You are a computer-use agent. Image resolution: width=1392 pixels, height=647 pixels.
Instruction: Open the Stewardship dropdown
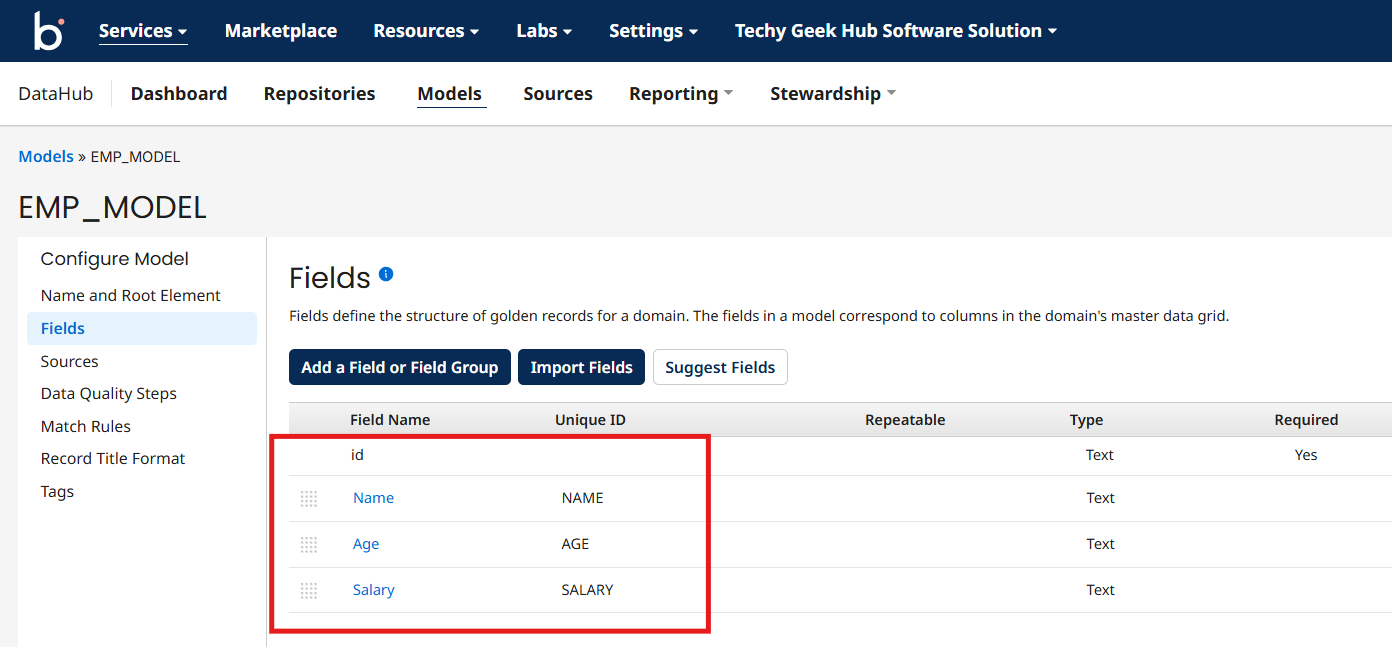click(832, 94)
